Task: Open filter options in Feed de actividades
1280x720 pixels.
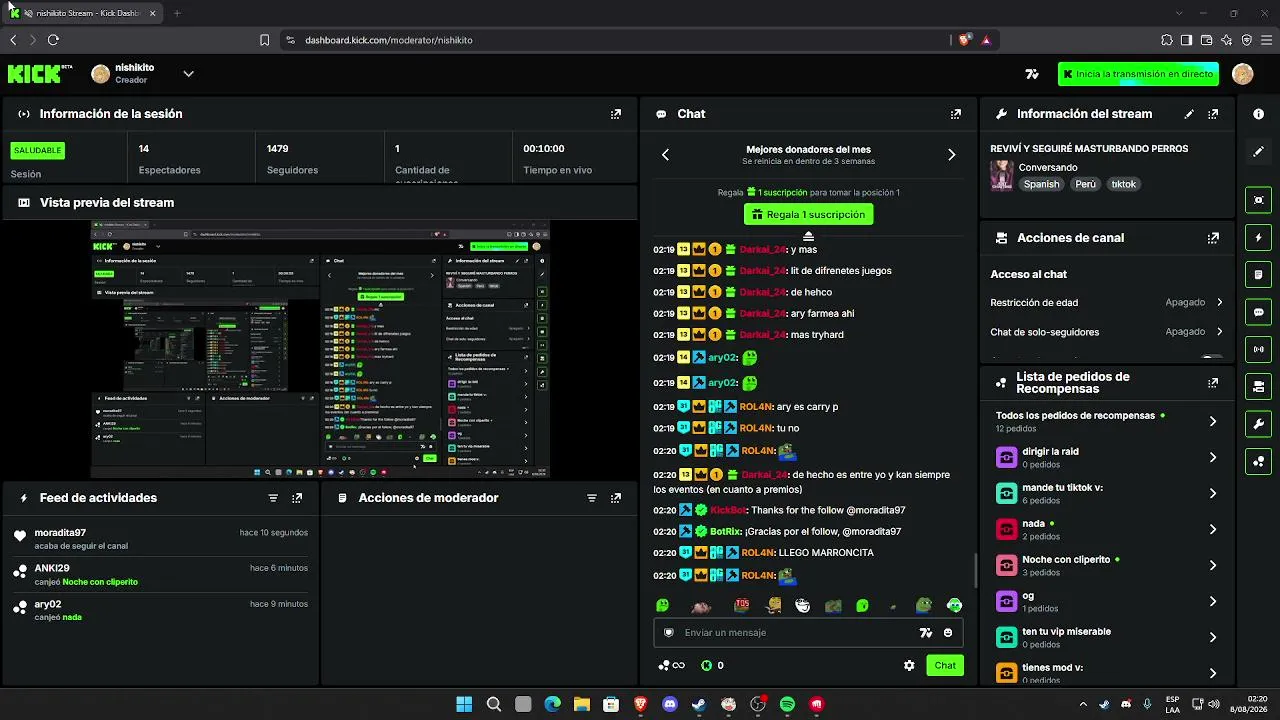Action: [273, 498]
